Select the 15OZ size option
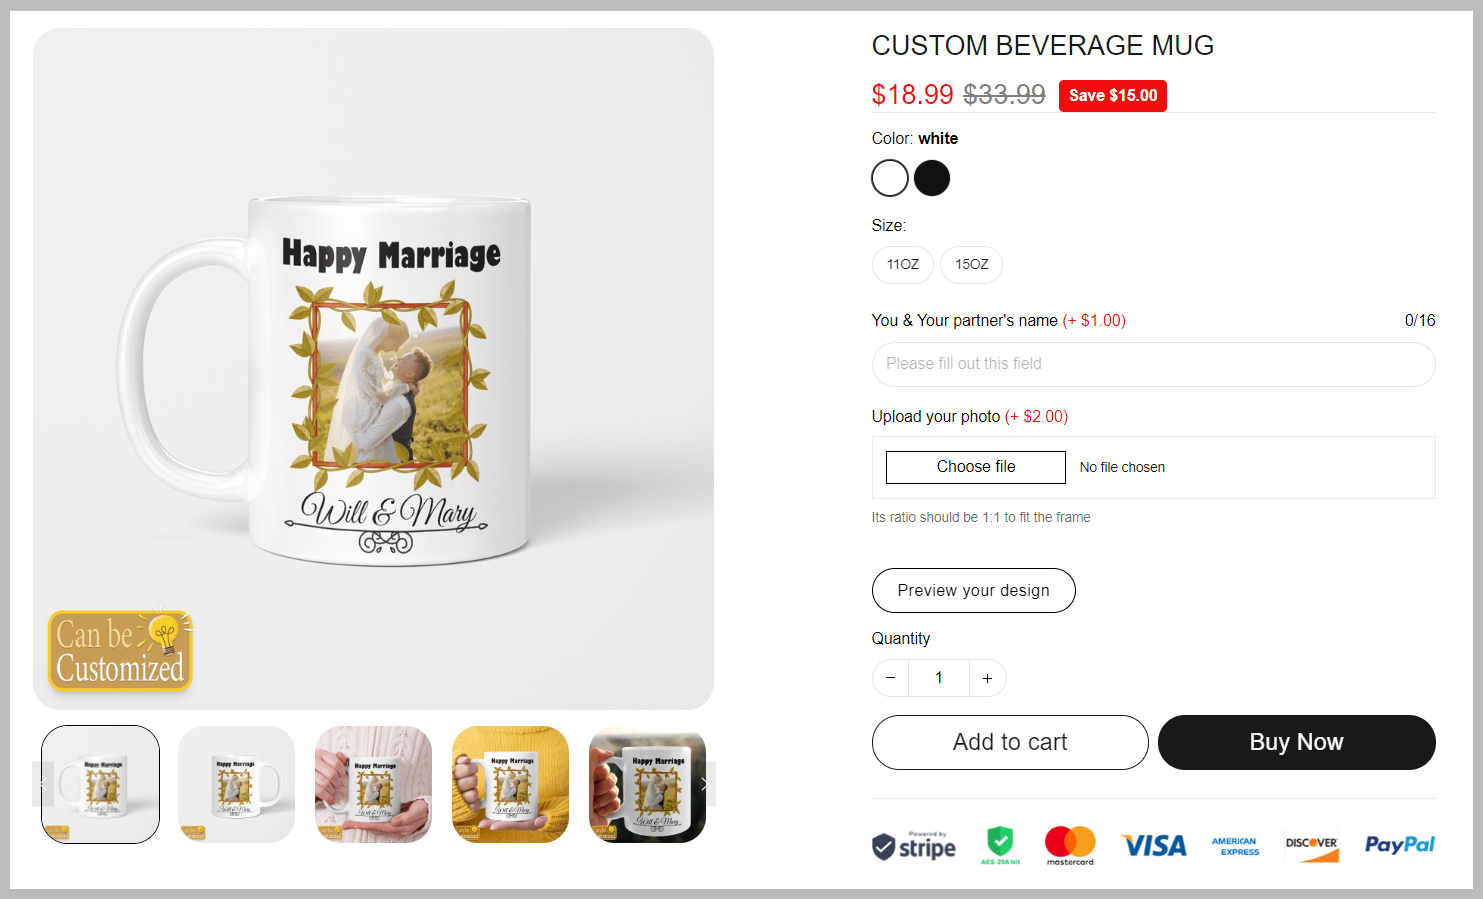 point(971,265)
